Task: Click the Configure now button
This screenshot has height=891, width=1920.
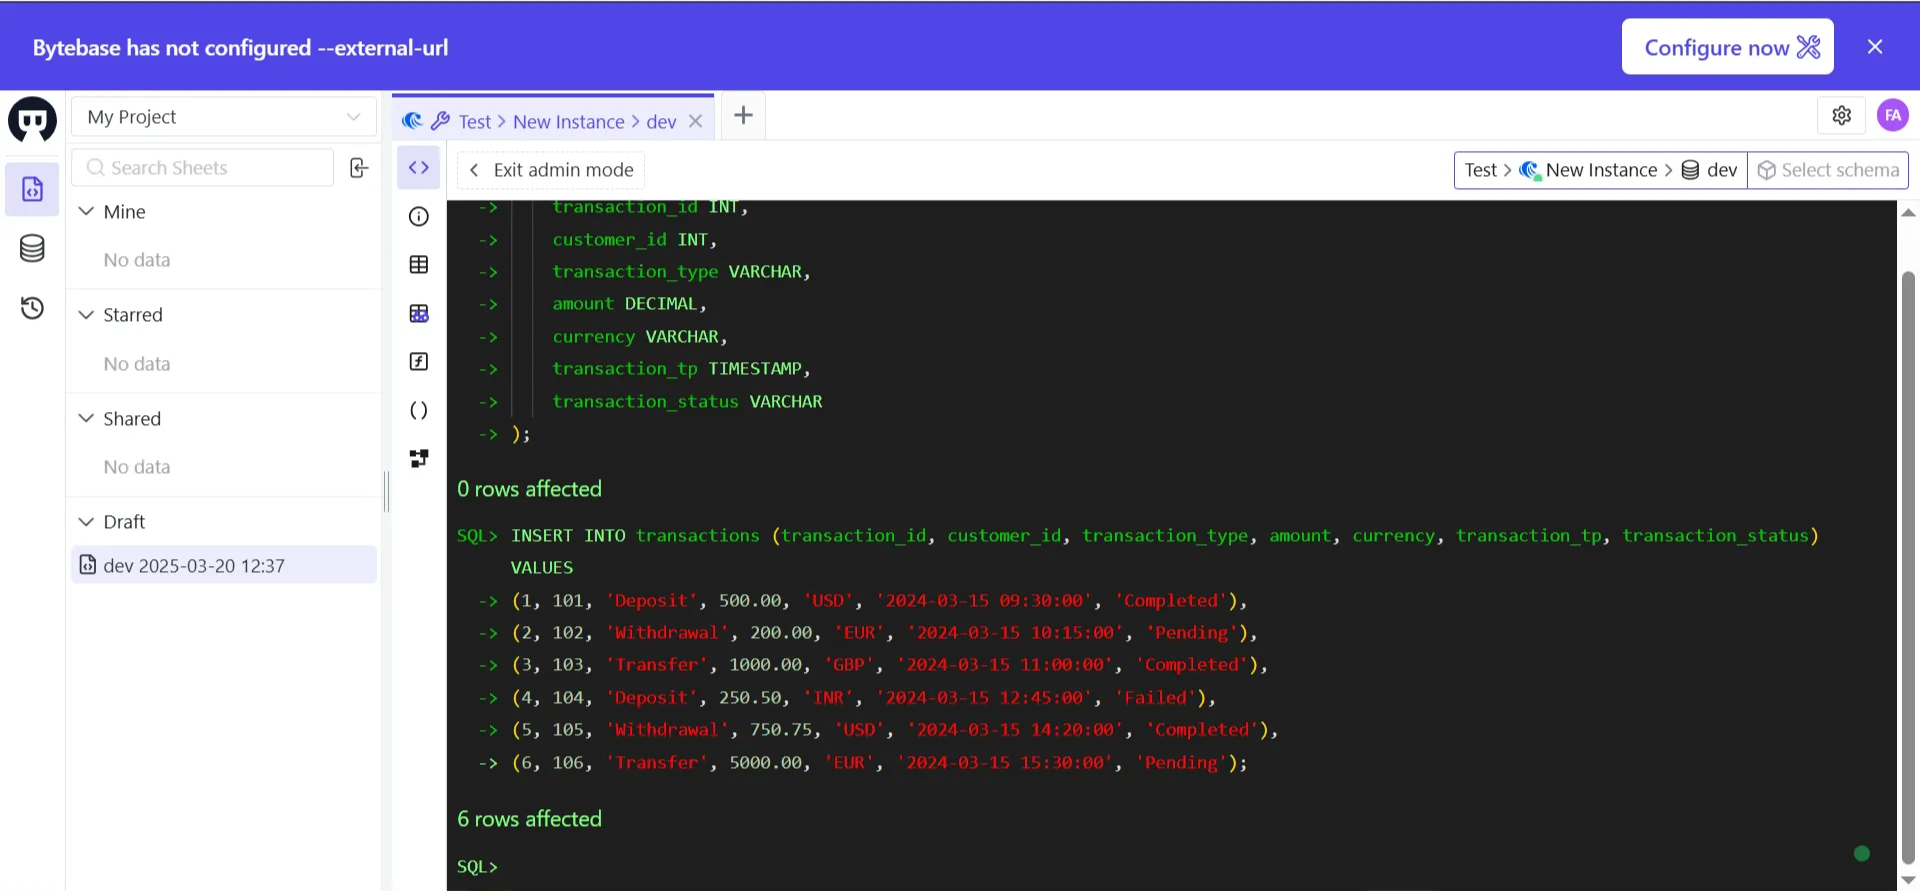Action: (x=1727, y=47)
